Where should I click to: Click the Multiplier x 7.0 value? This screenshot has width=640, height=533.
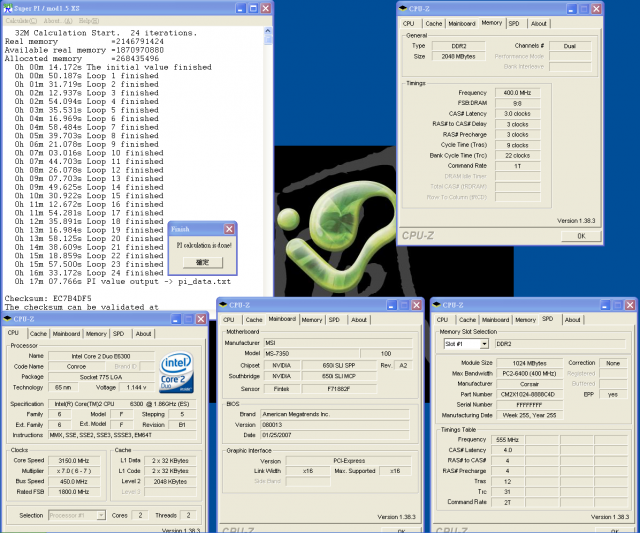coord(74,471)
